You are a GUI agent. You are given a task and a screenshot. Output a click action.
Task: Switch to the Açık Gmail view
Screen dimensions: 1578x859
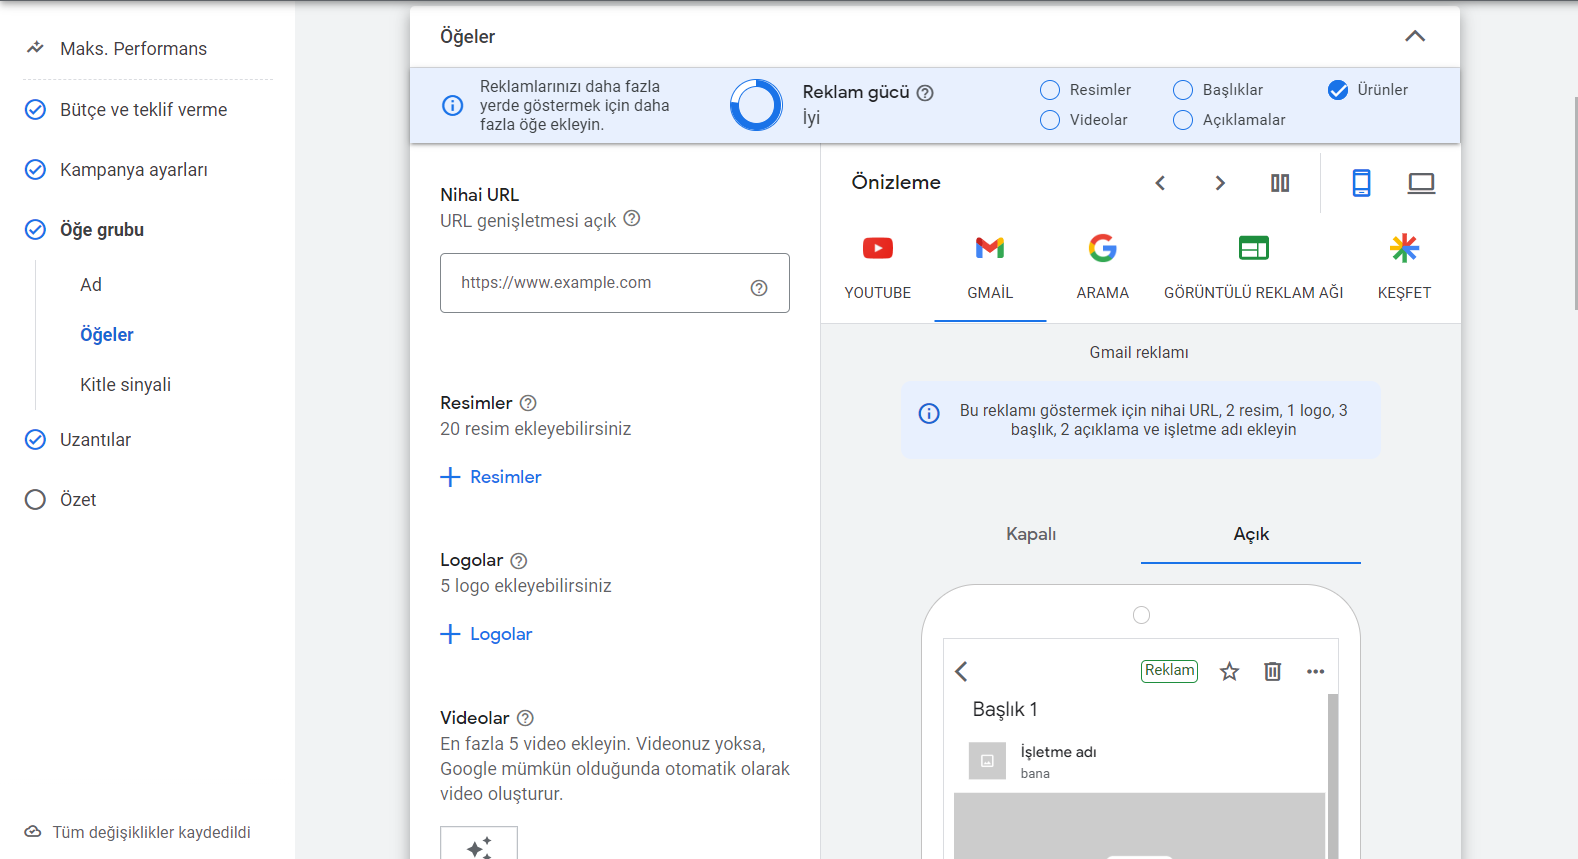coord(1251,534)
